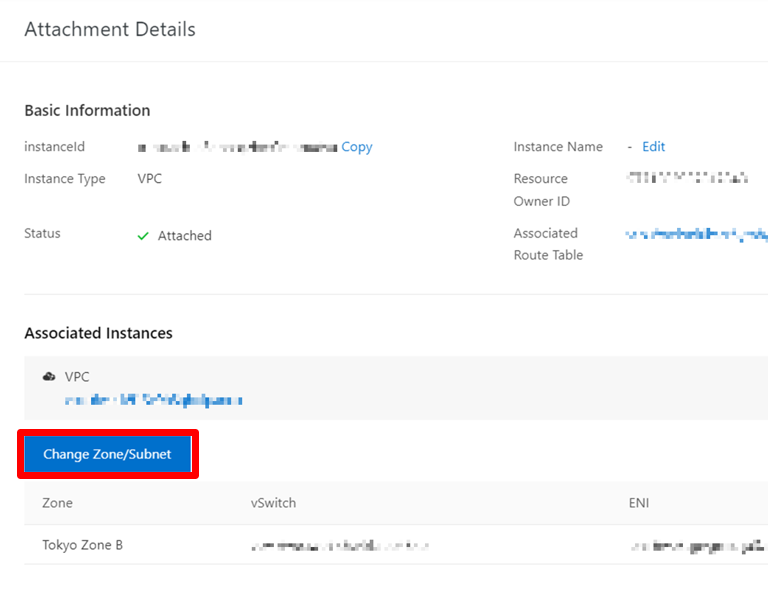Click the VPC cloud icon
Screen dimensions: 768x592
(x=49, y=377)
